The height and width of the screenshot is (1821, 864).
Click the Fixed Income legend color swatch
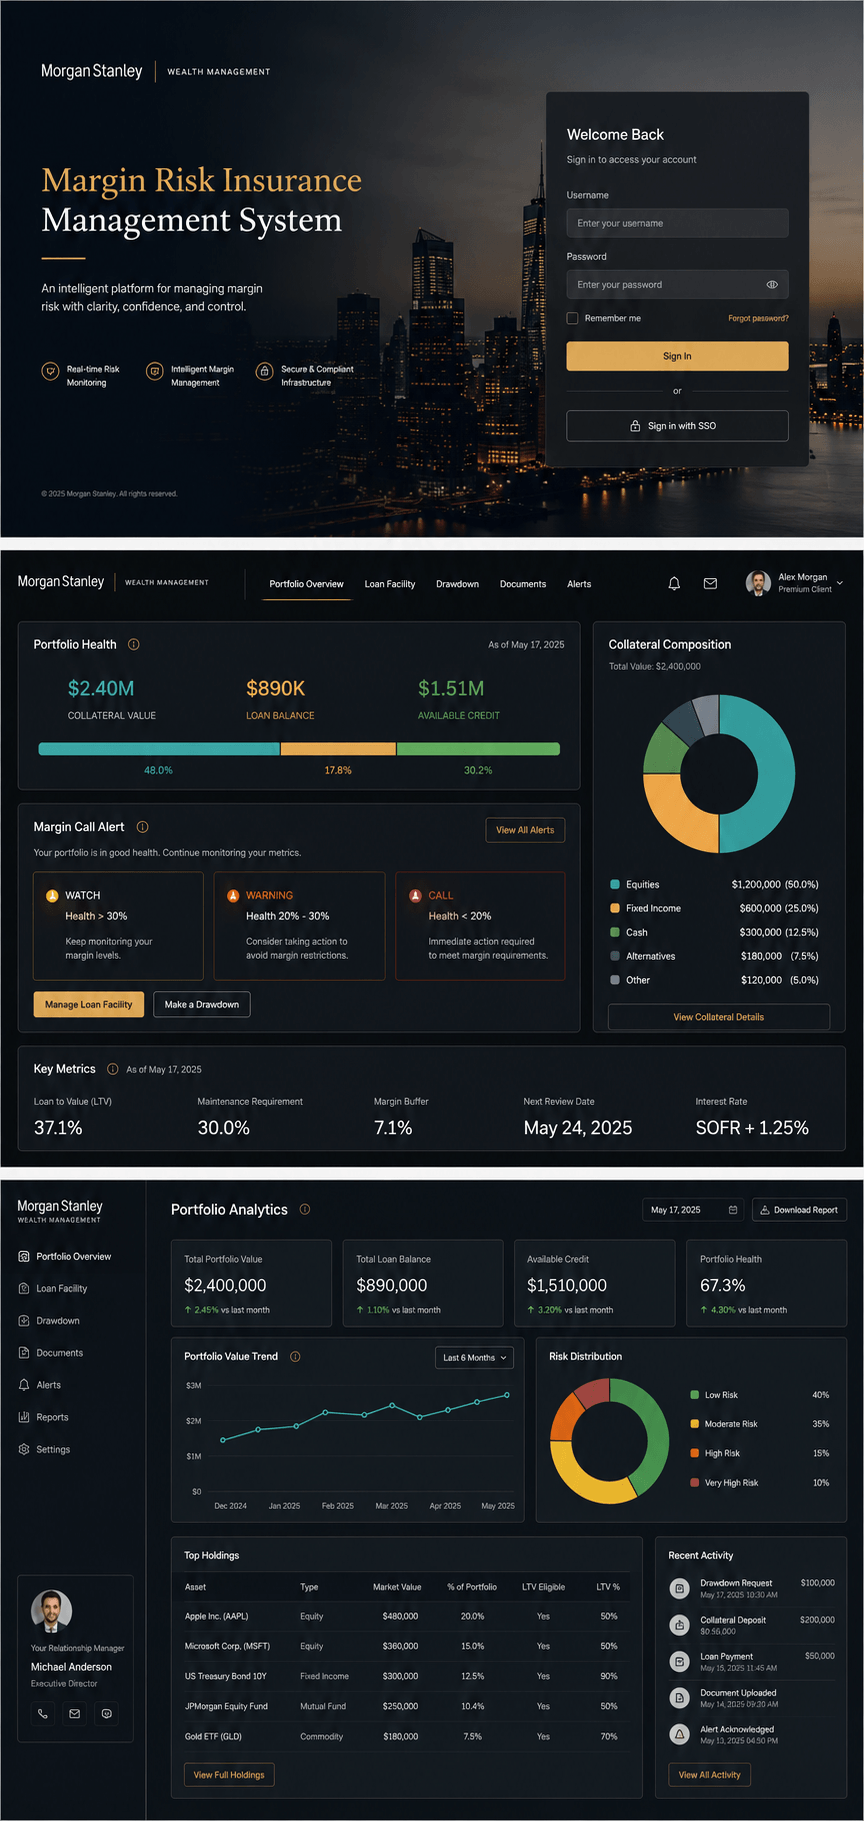click(x=615, y=908)
